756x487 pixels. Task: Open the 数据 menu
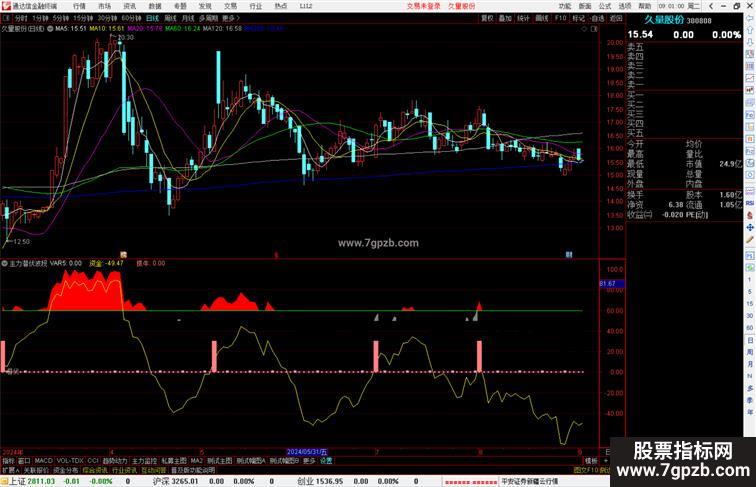point(155,6)
